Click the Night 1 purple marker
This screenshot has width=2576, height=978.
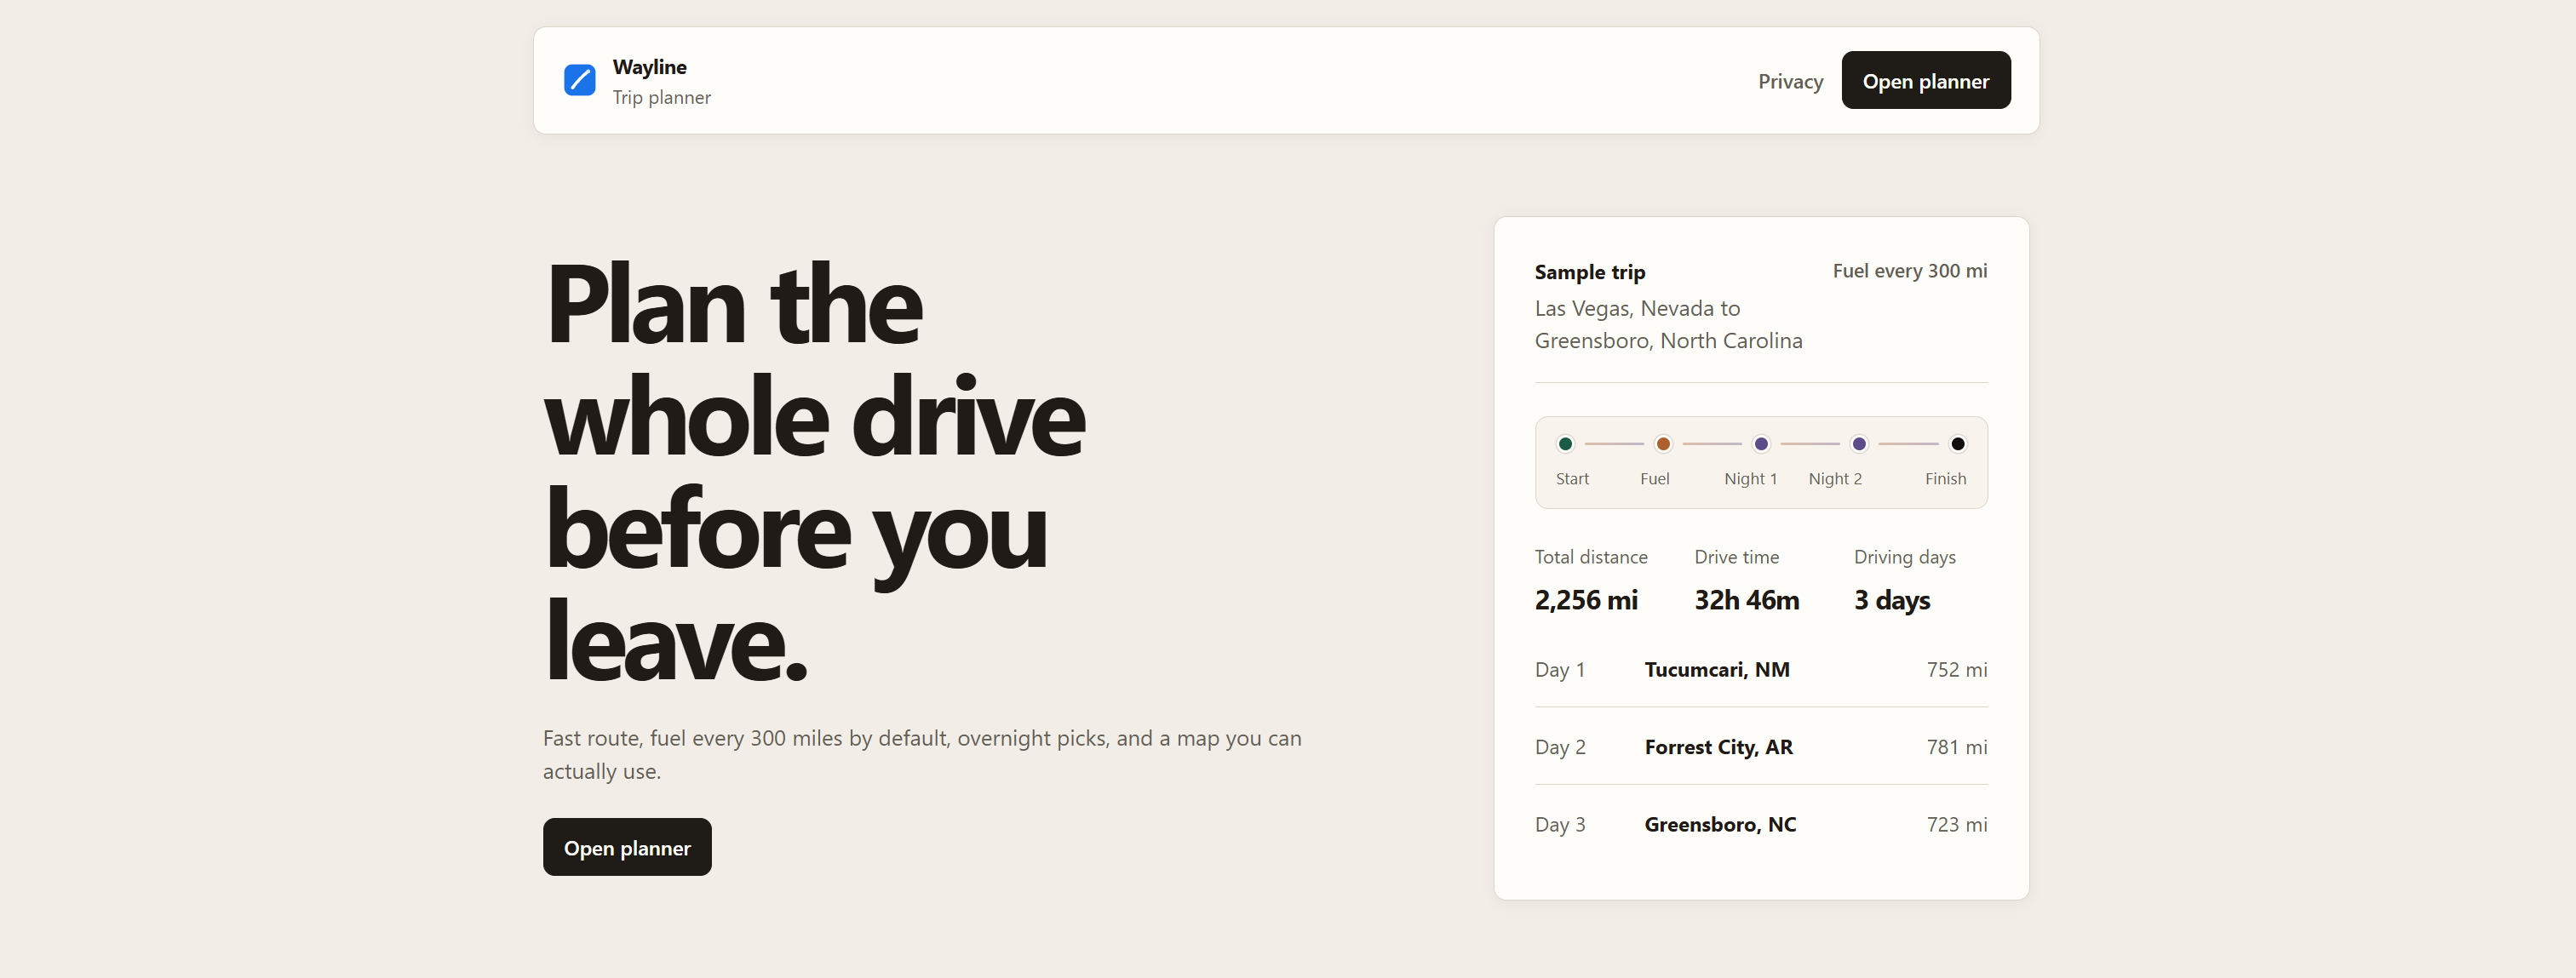[1761, 444]
